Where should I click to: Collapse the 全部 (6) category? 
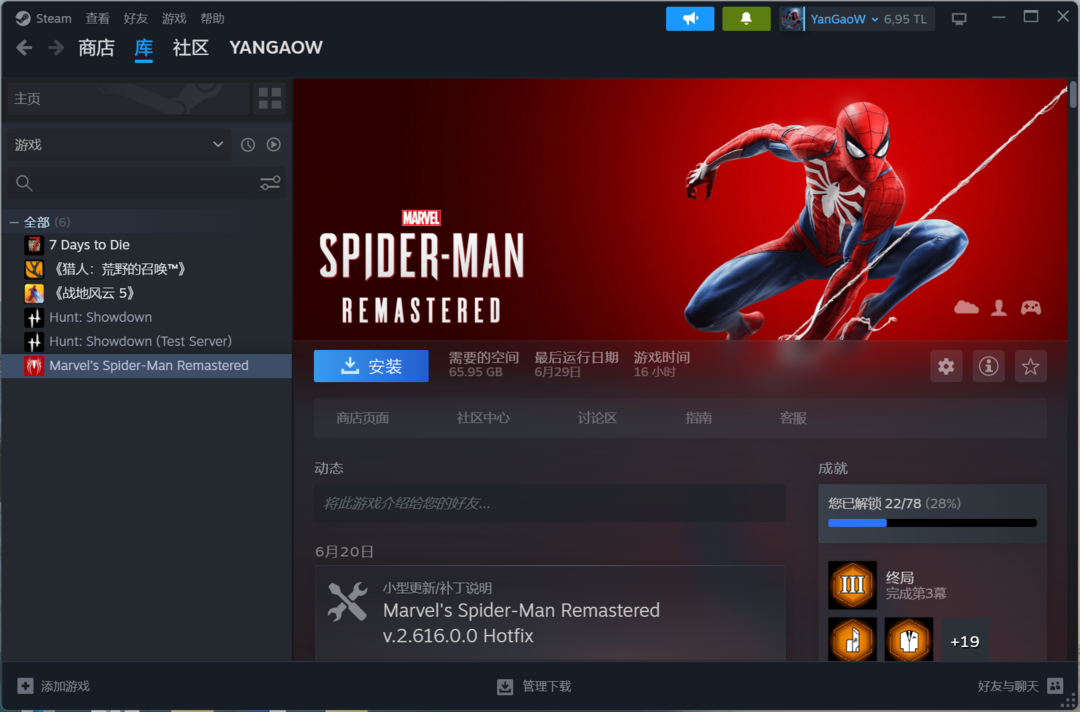pyautogui.click(x=14, y=222)
